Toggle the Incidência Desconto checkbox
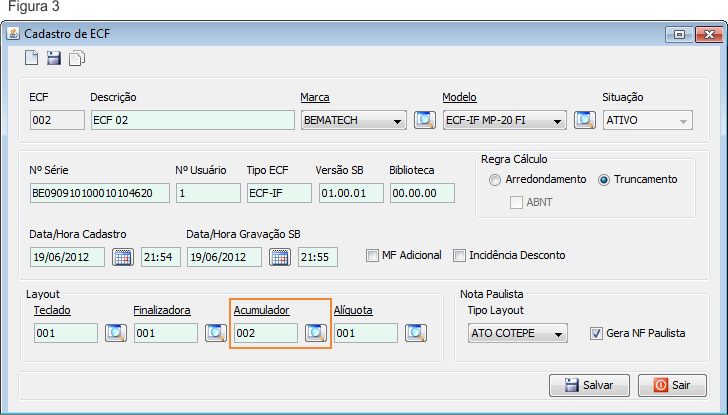 461,255
